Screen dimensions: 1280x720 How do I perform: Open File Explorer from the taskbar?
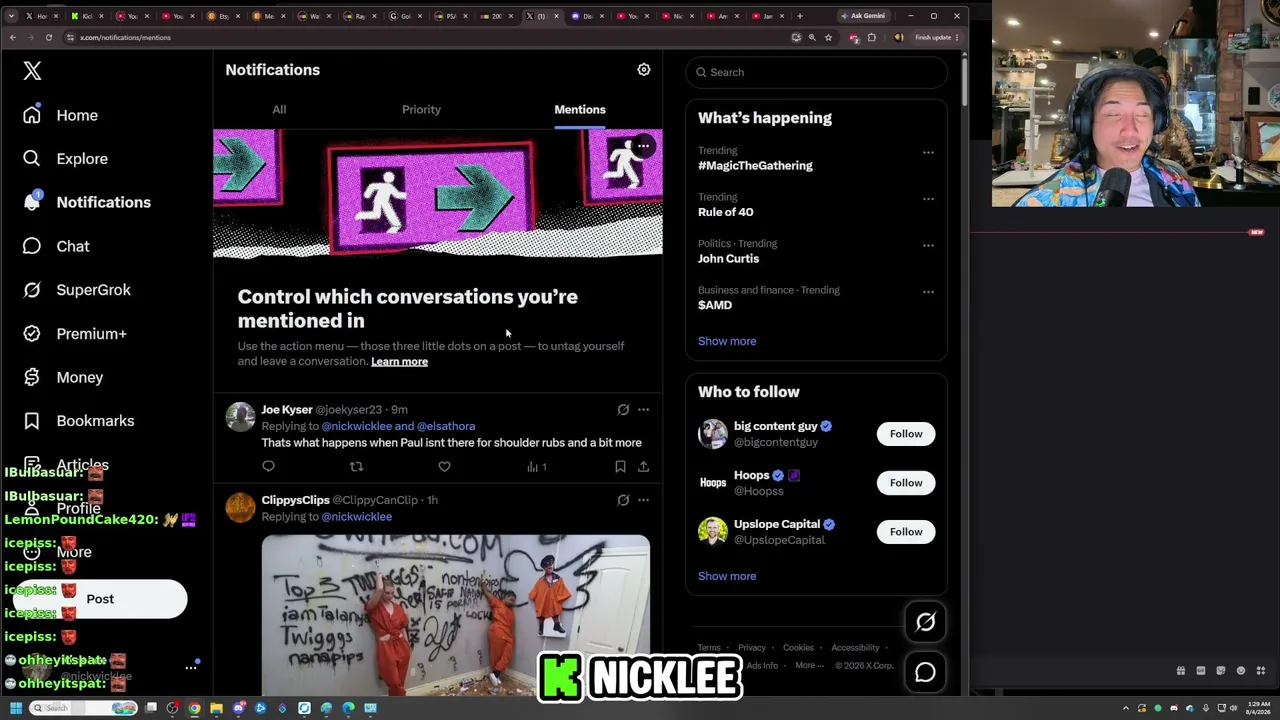tap(216, 708)
